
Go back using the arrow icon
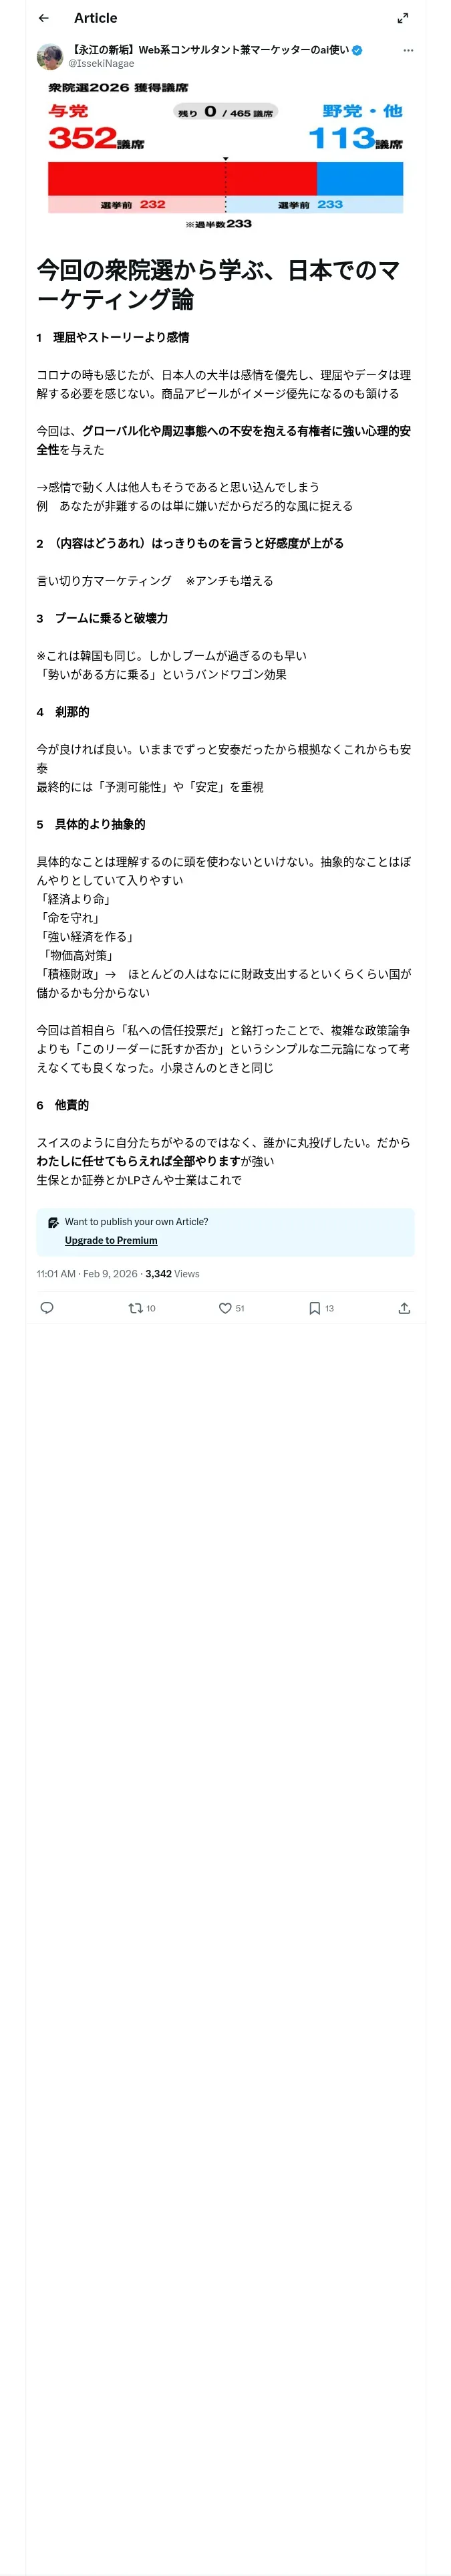coord(43,18)
